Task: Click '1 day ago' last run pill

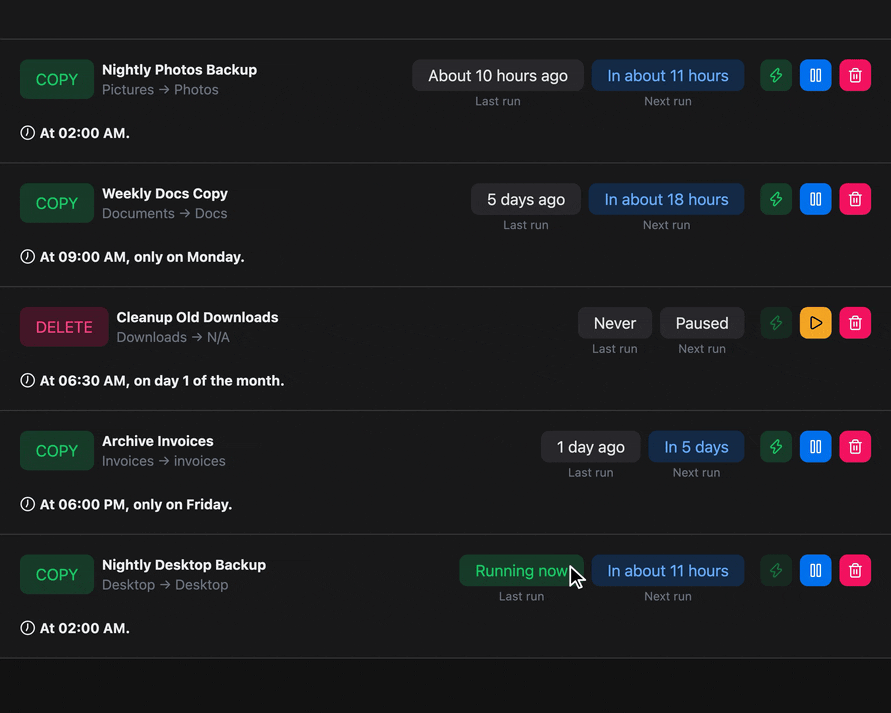Action: click(x=590, y=447)
